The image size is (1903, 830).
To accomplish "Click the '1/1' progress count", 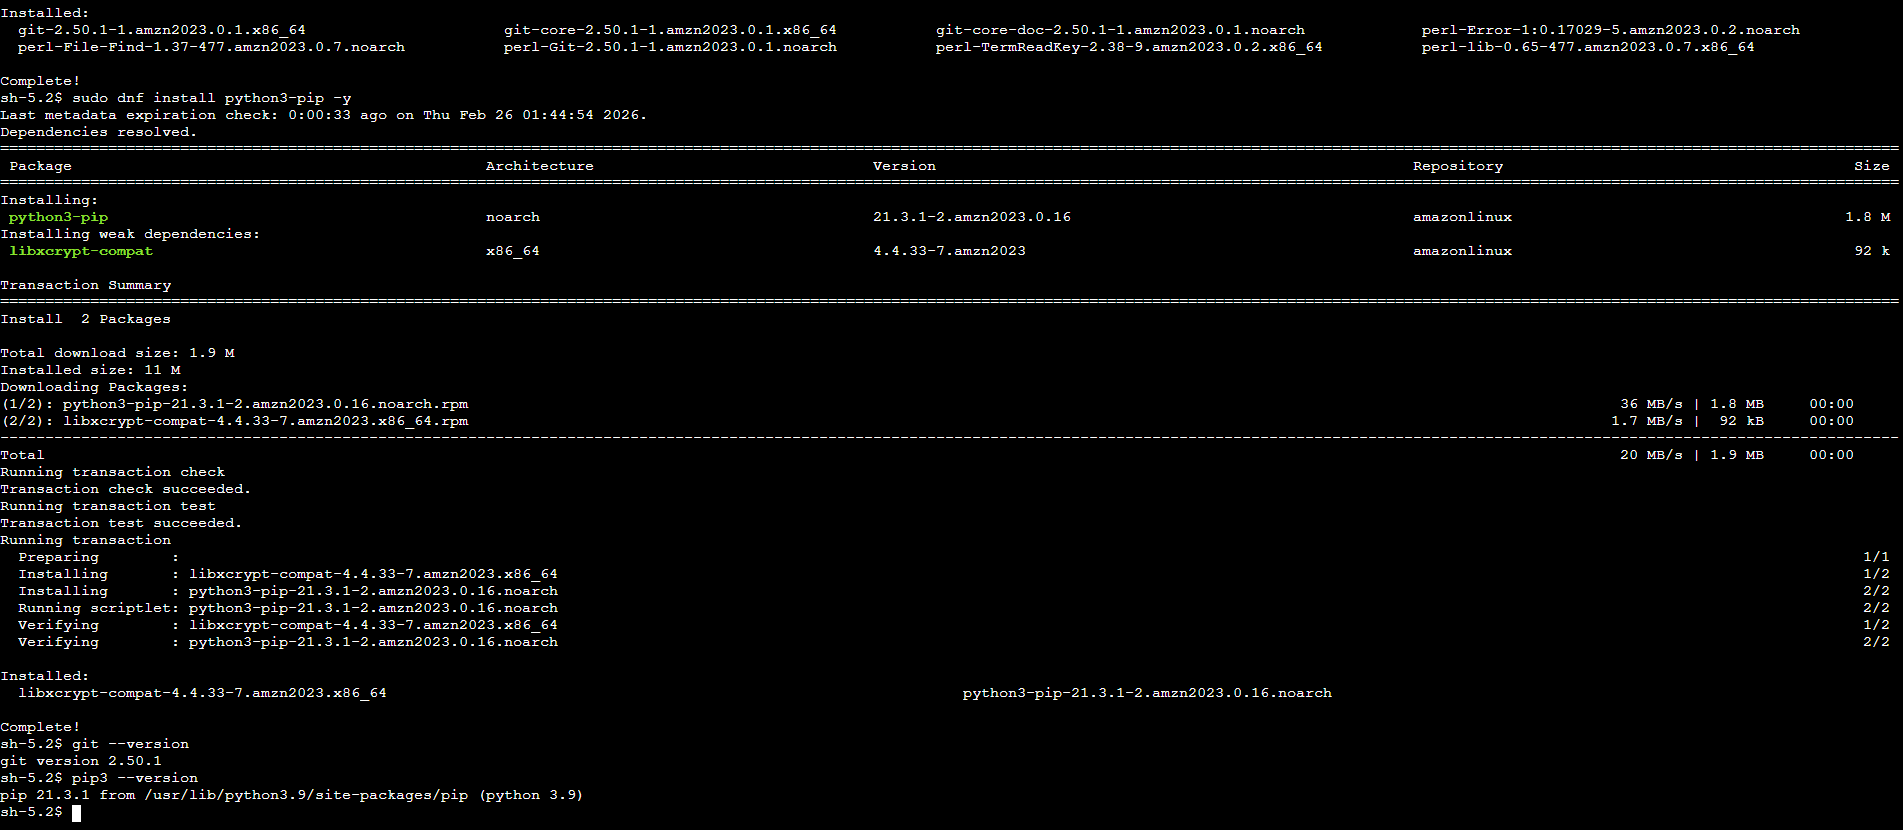I will click(x=1876, y=557).
